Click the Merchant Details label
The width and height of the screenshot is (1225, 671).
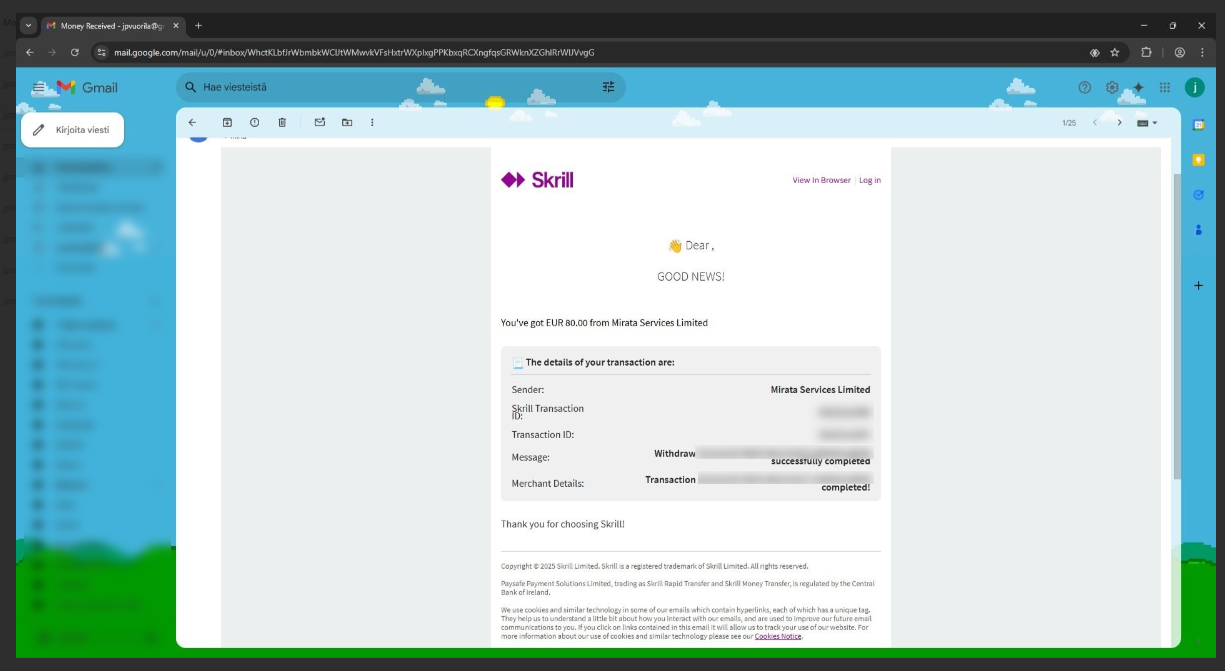548,484
